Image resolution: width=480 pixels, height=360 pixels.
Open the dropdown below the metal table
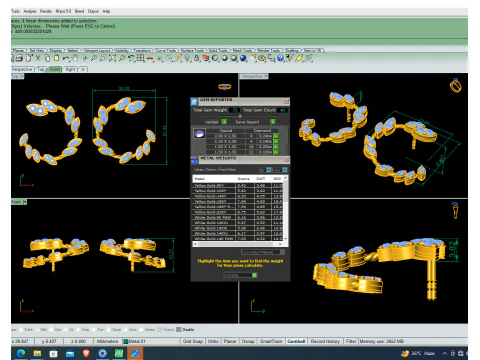tap(263, 252)
